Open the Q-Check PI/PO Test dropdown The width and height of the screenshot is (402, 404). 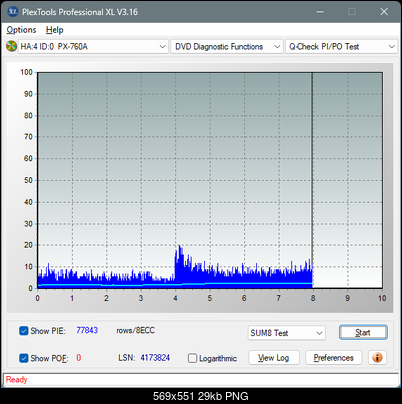point(341,46)
